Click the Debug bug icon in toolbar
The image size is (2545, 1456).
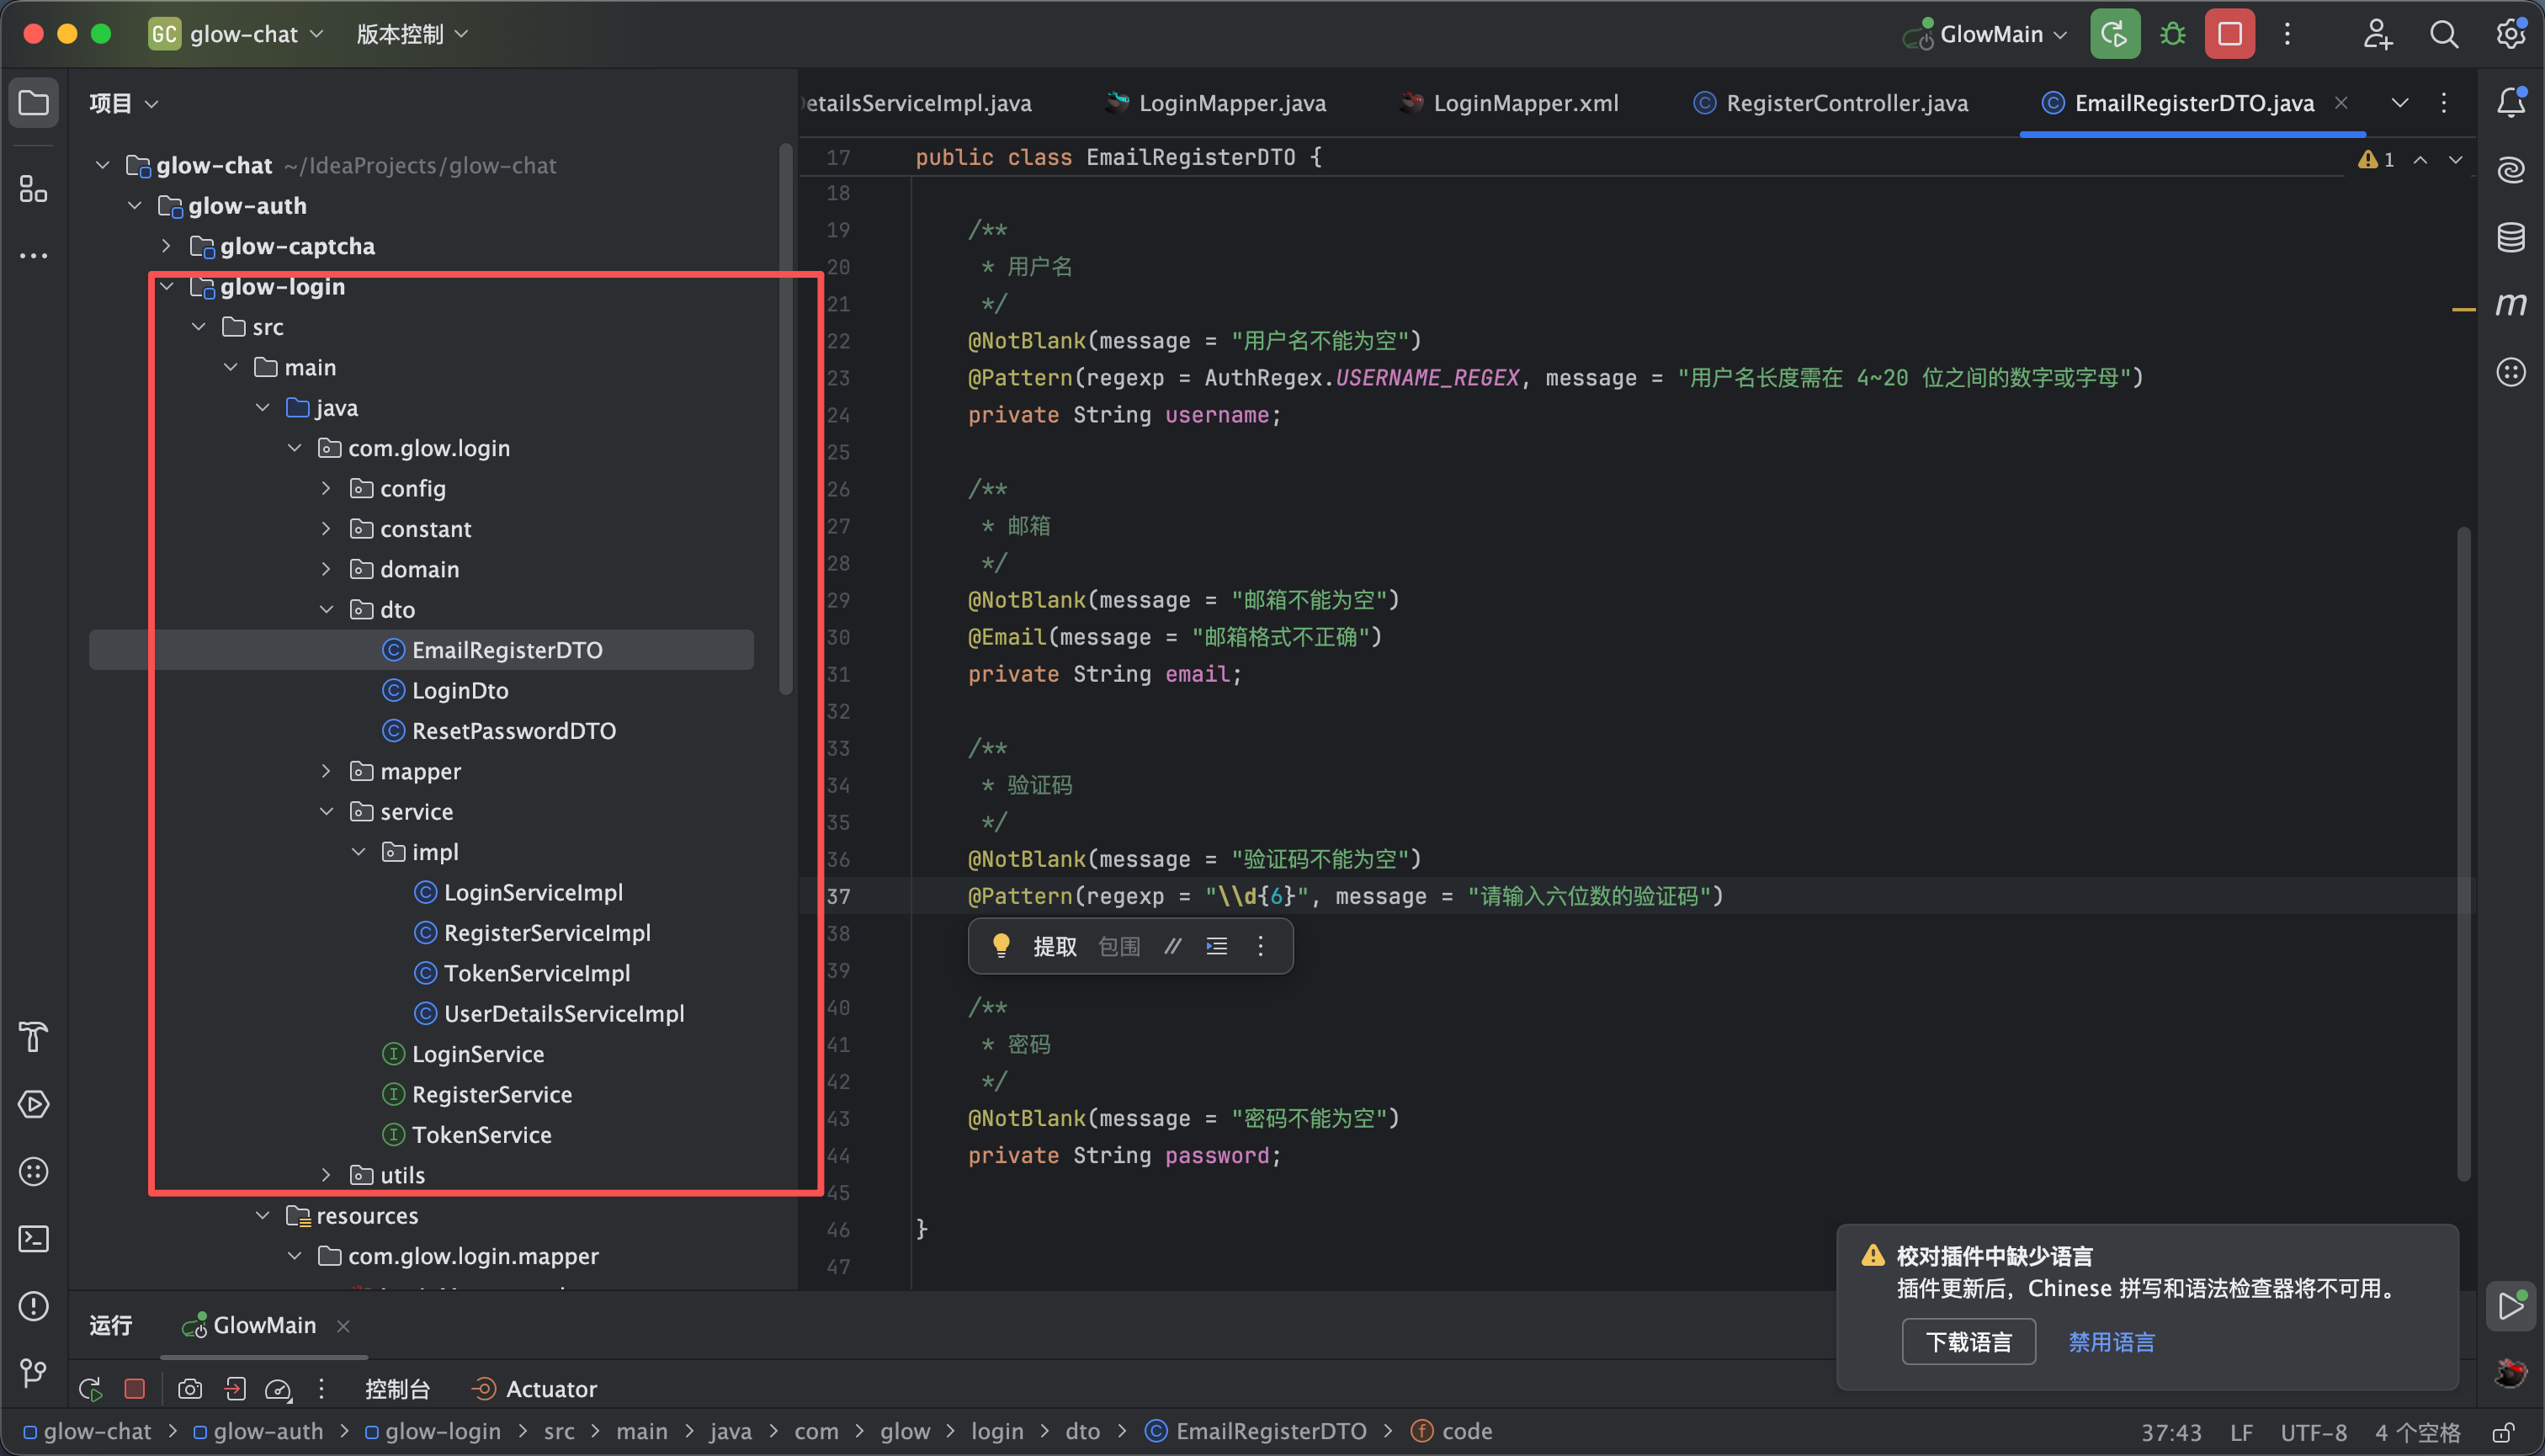(2172, 34)
